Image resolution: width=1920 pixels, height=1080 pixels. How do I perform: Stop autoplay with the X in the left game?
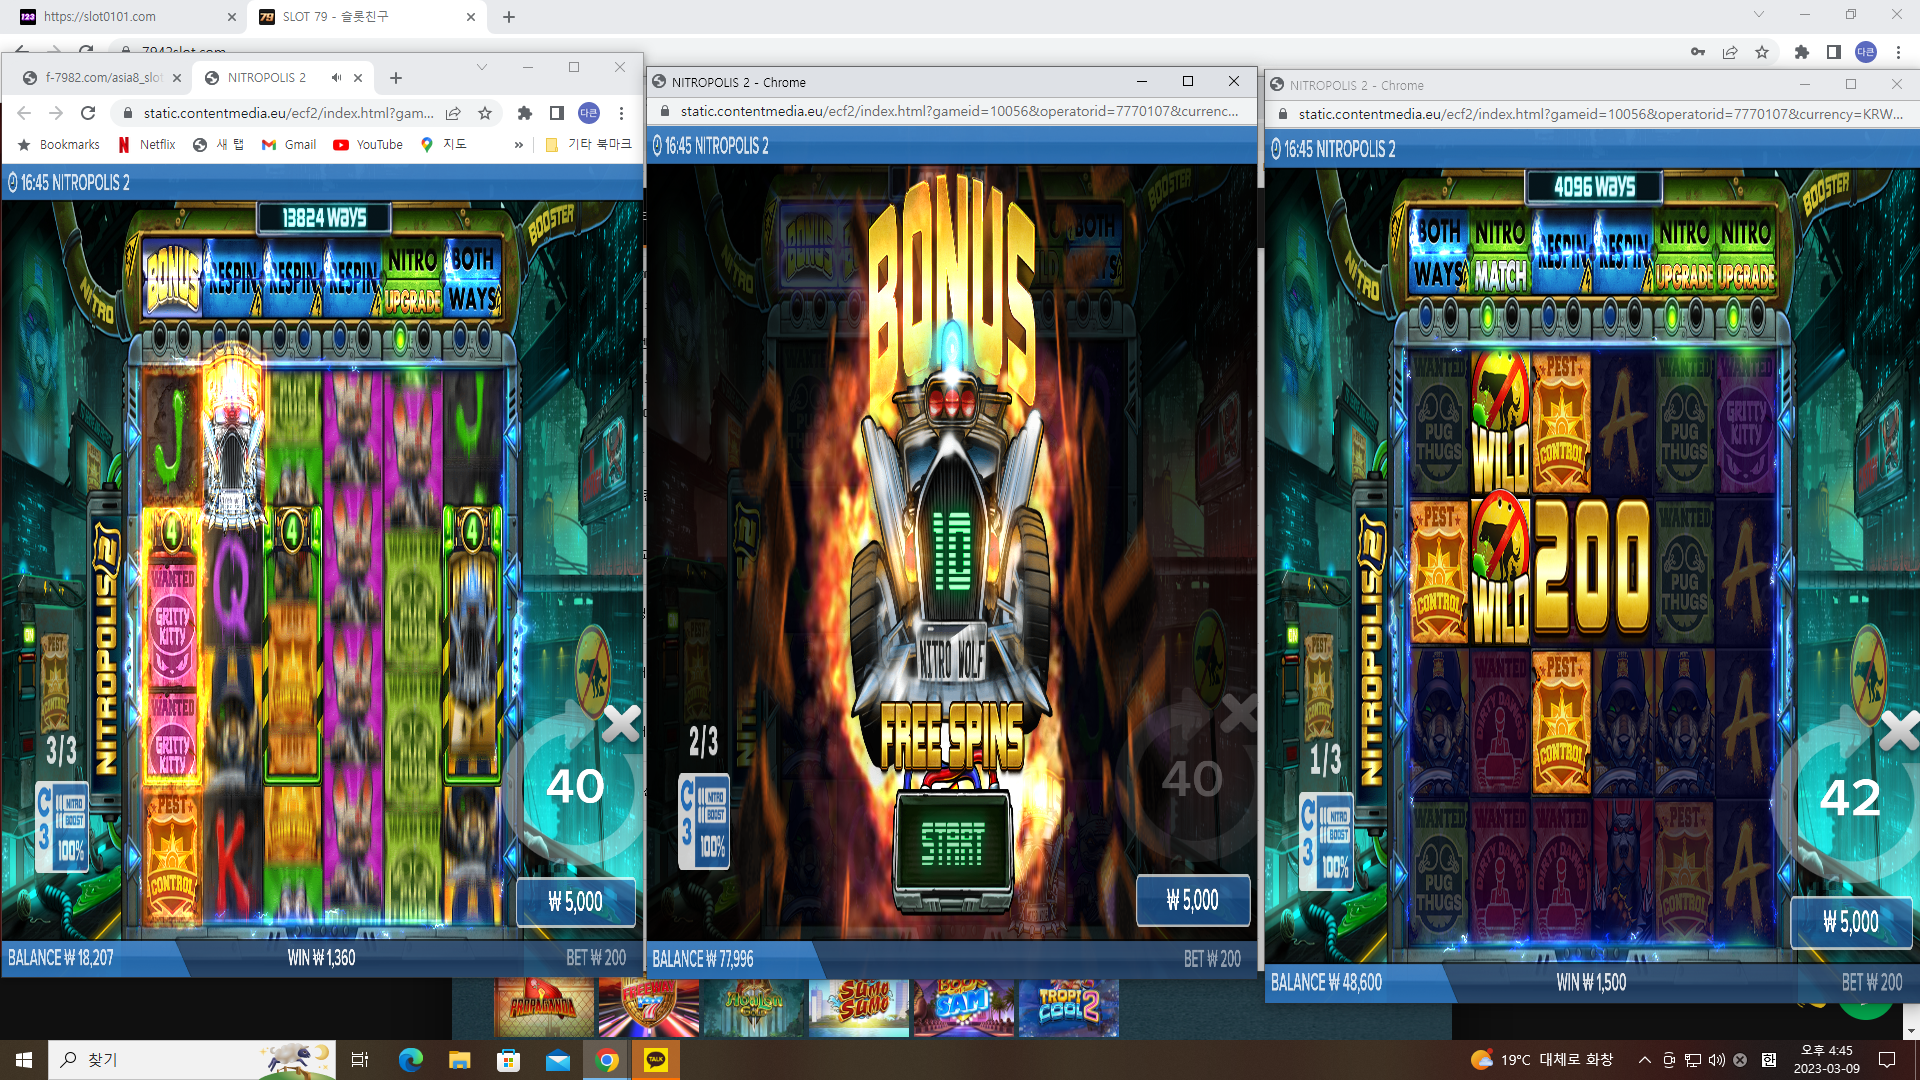621,723
